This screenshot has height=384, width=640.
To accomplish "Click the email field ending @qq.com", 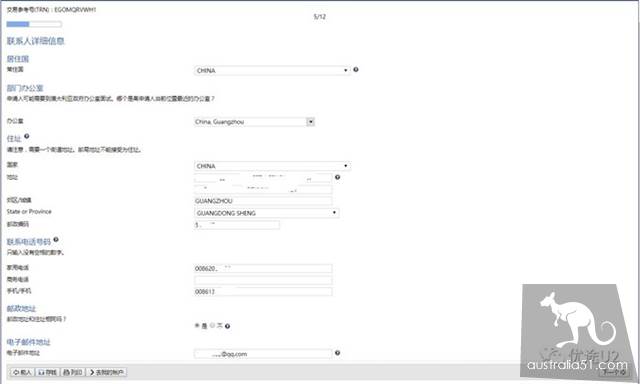I will pyautogui.click(x=263, y=354).
